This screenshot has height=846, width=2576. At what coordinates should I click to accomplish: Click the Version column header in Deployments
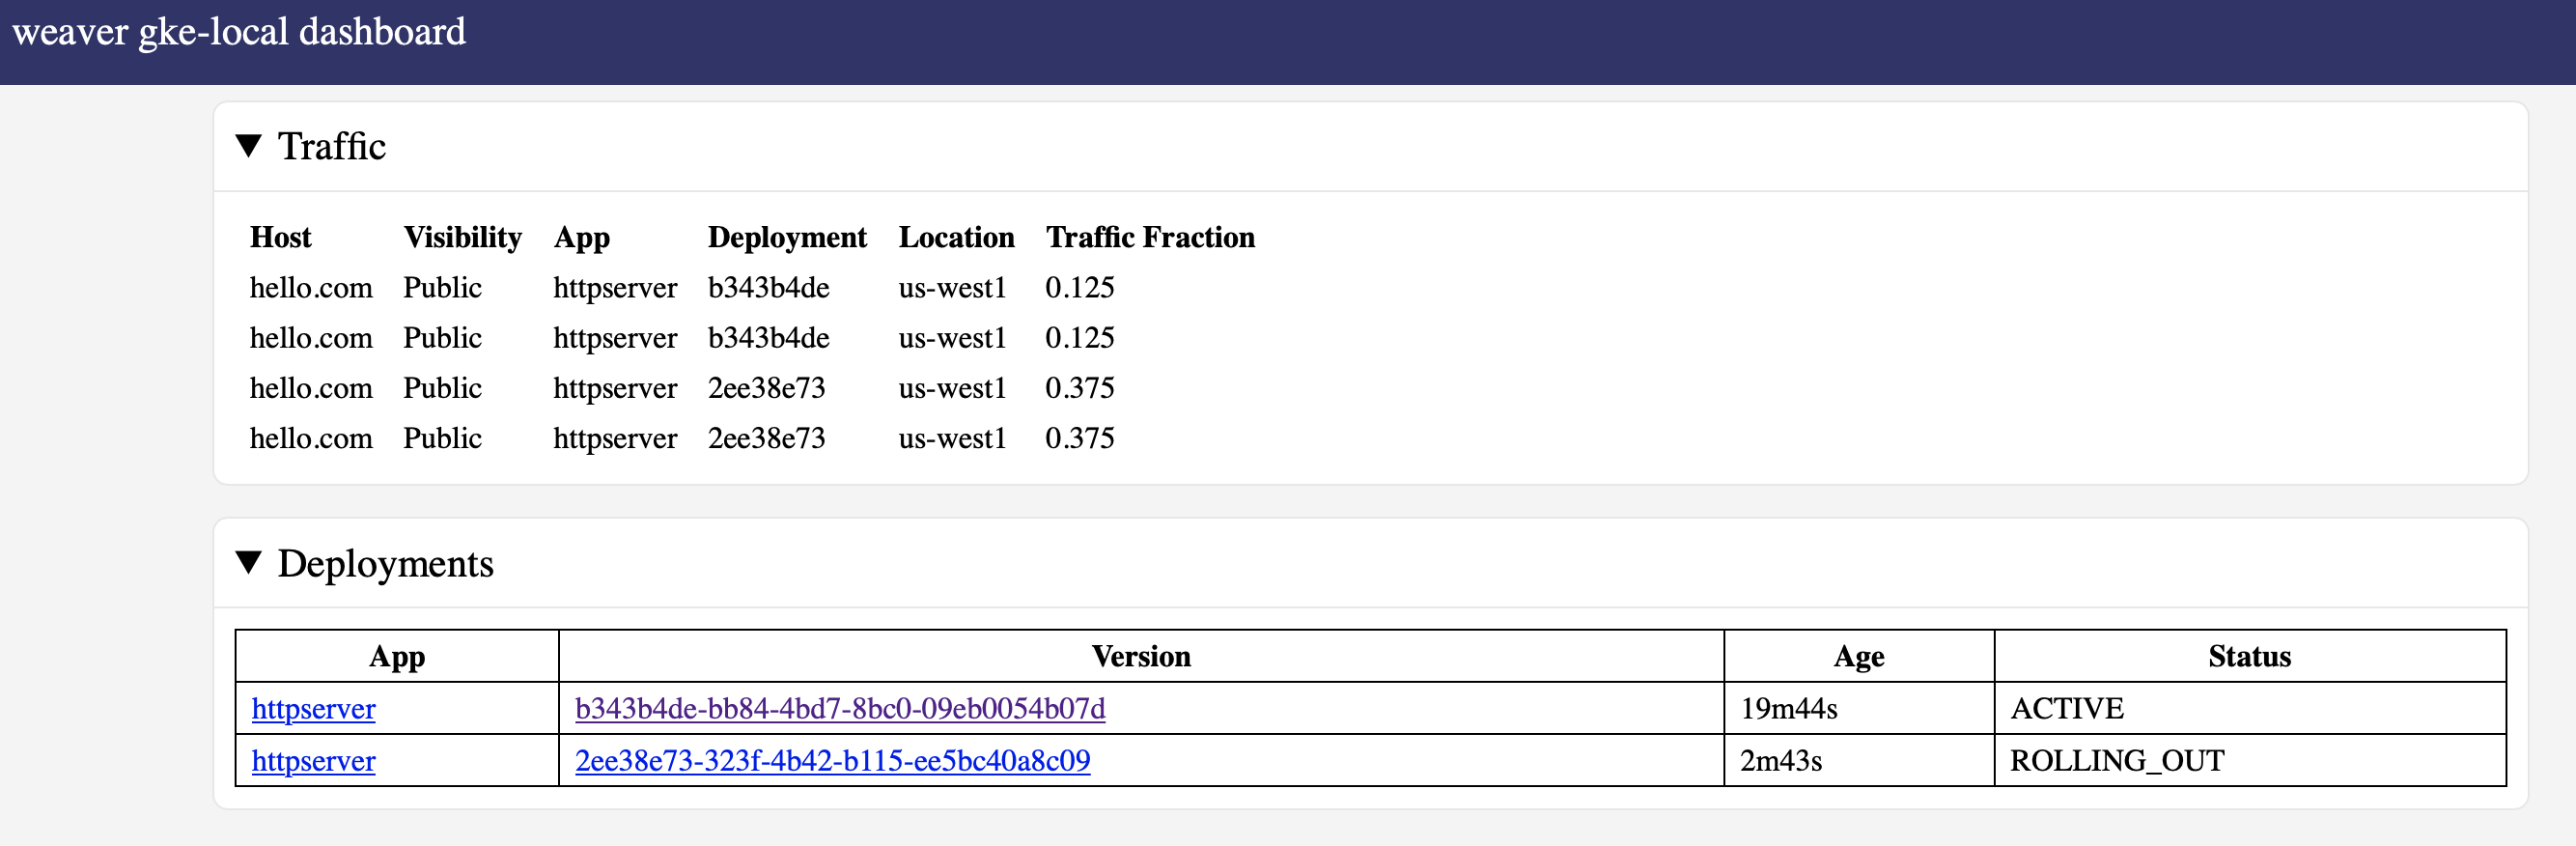pos(1141,656)
